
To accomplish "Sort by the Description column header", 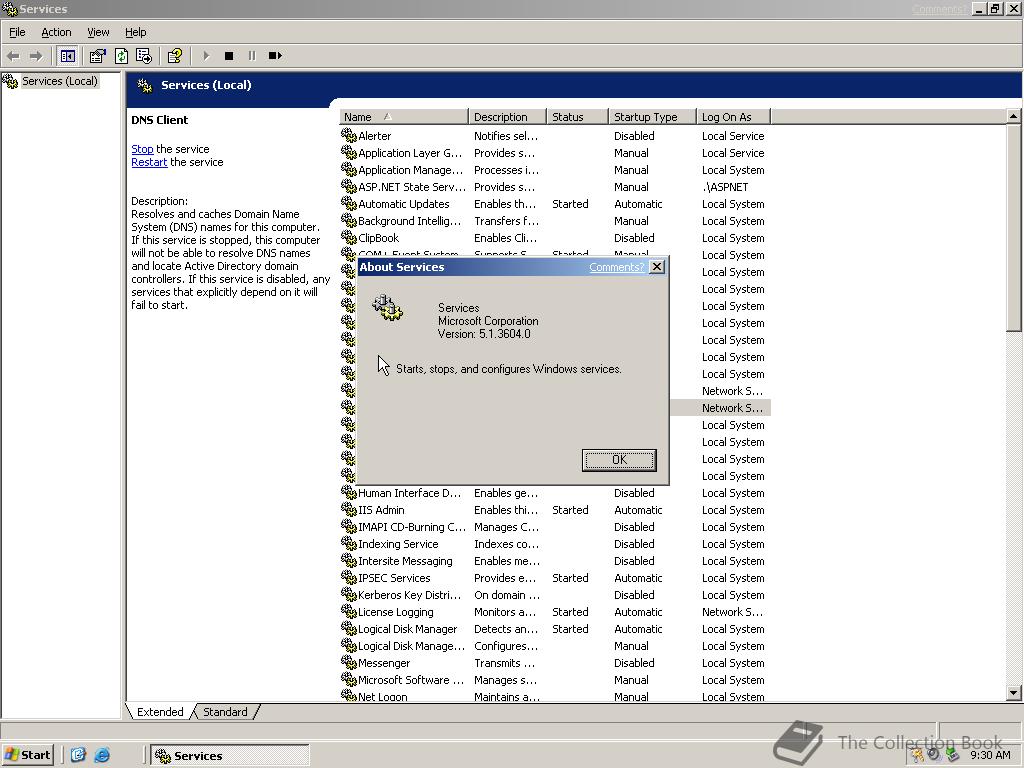I will click(507, 117).
